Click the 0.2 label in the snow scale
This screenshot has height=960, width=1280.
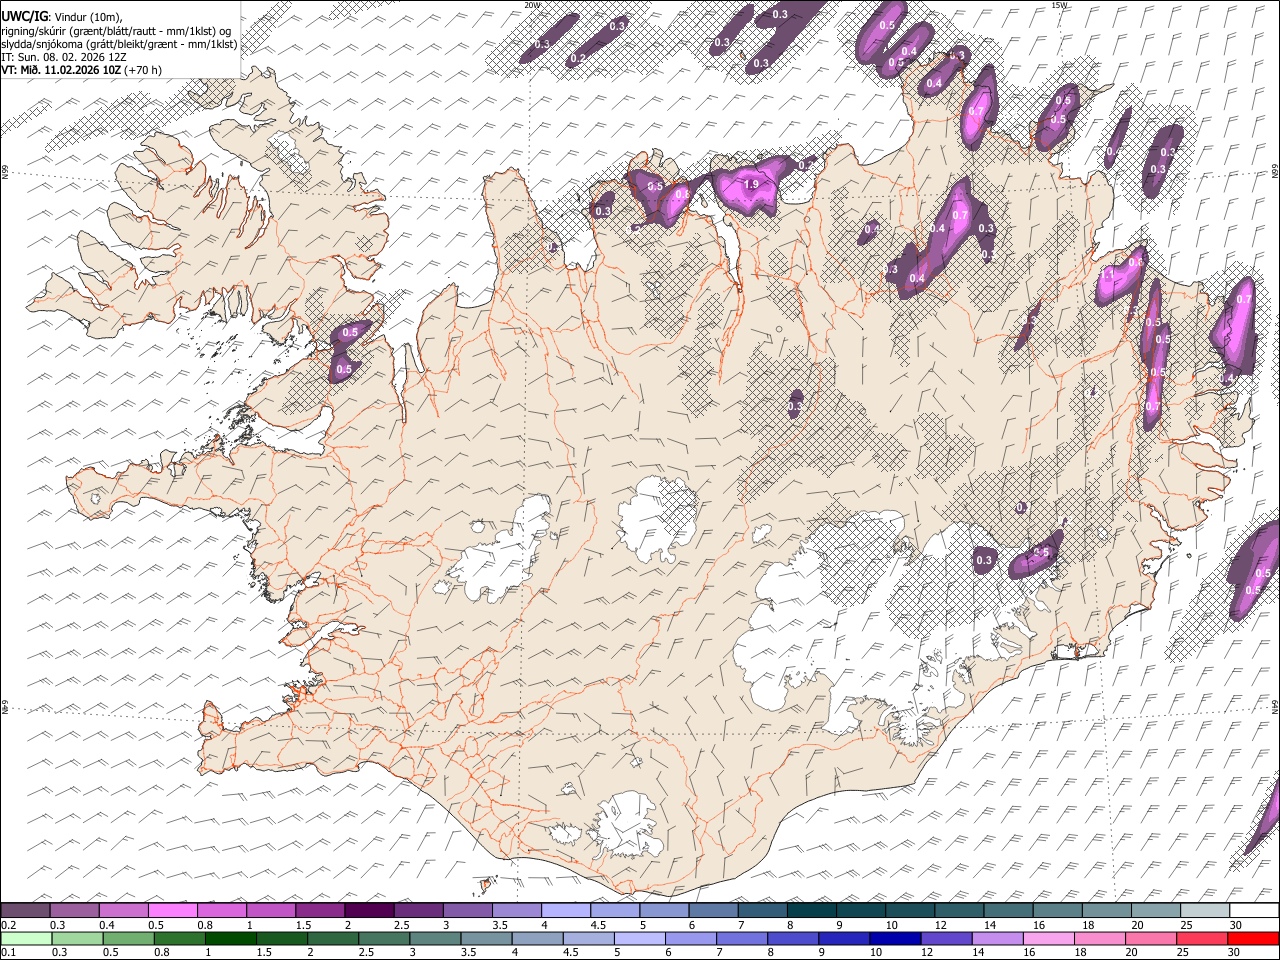click(8, 925)
